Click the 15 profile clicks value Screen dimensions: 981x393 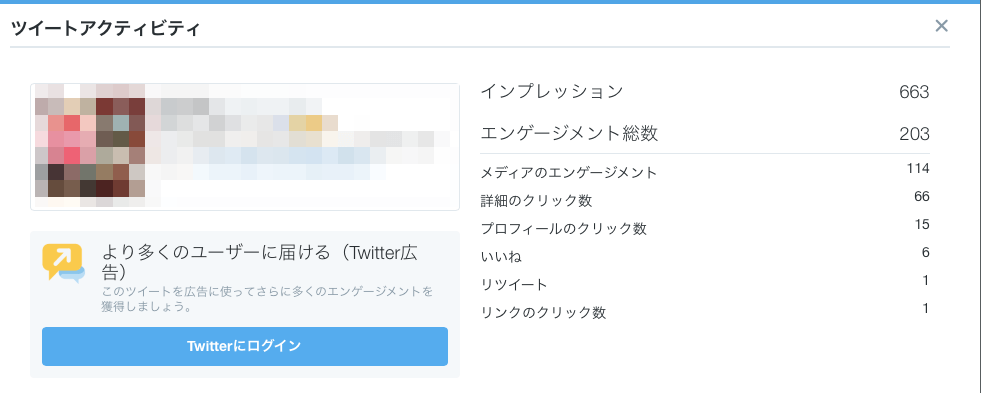[x=922, y=224]
